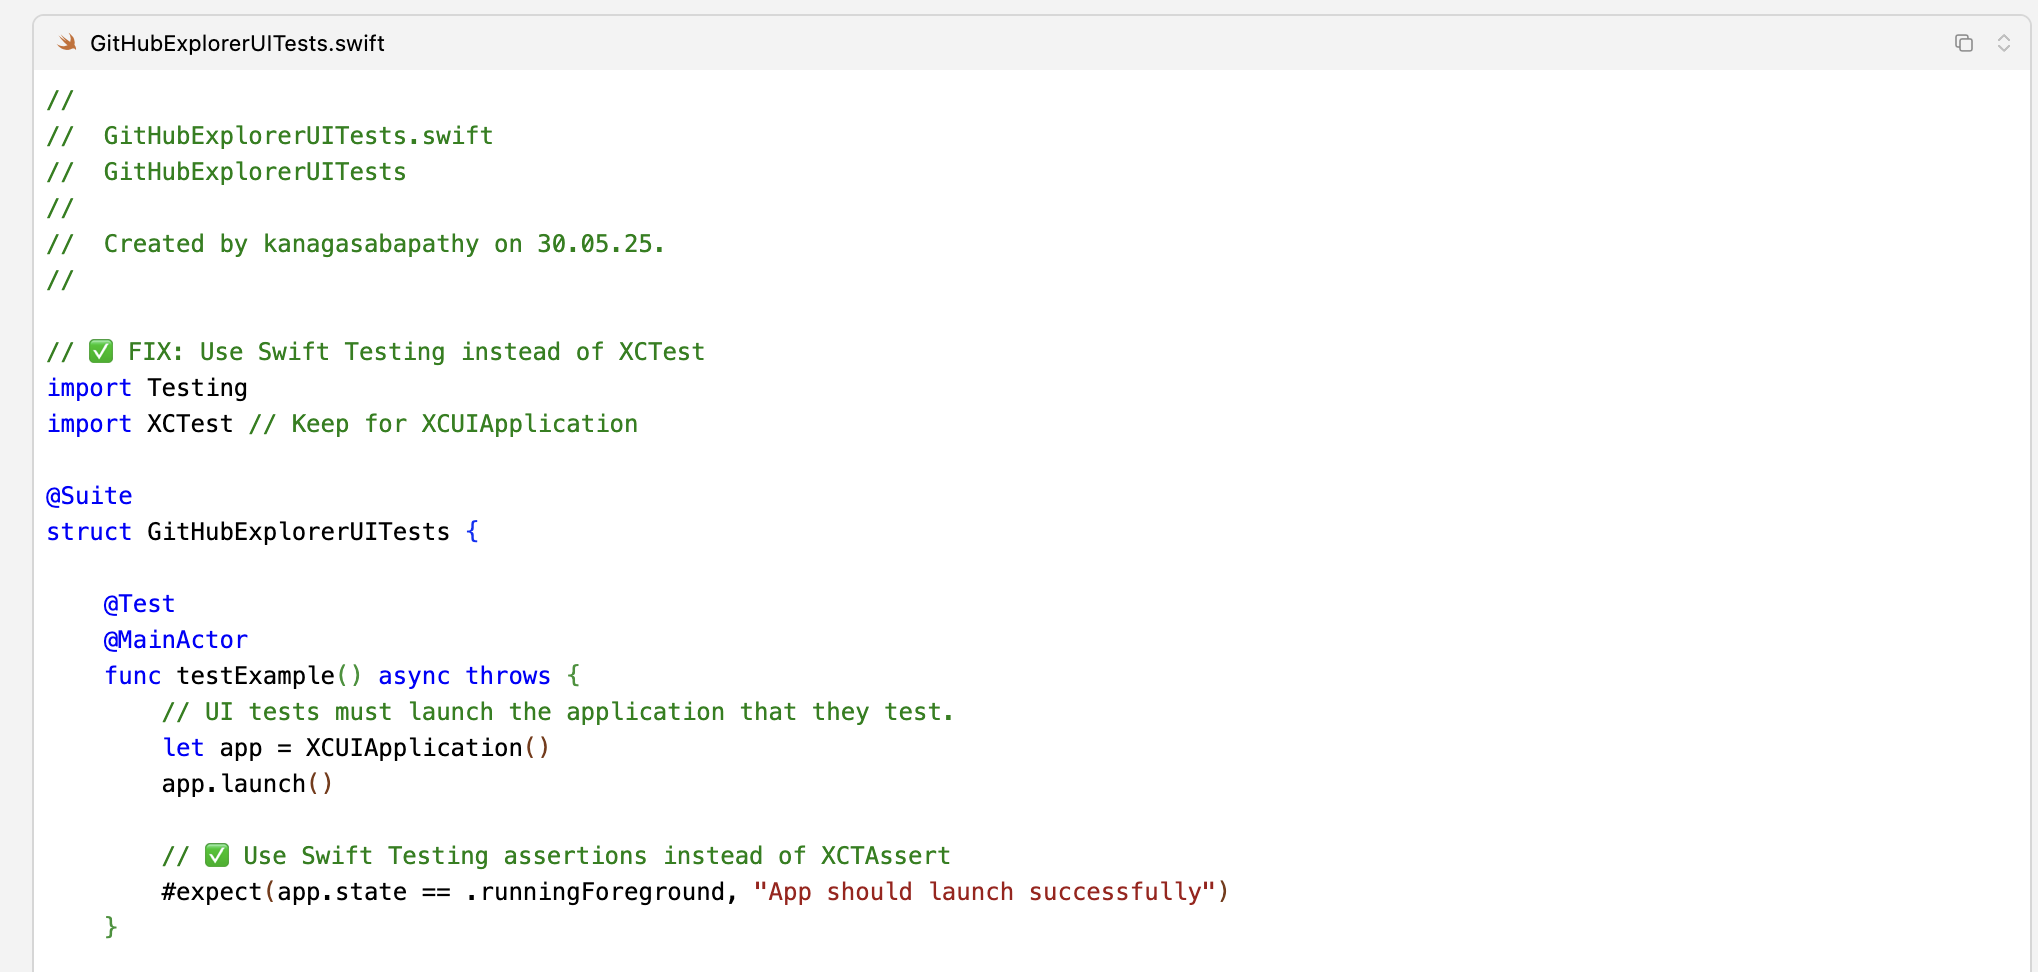Click string 'App should launch successfully'

coord(985,892)
